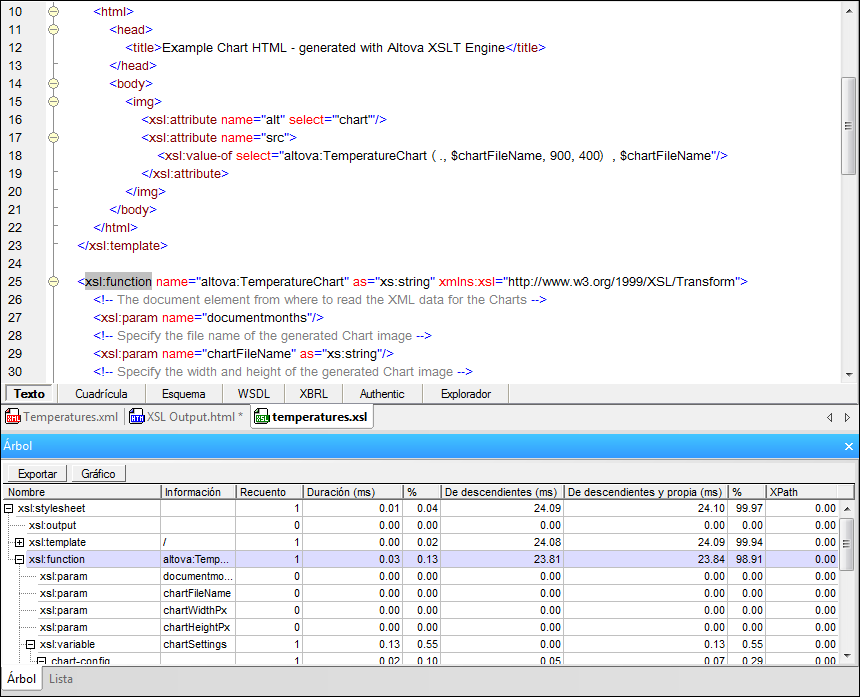Click the HTML icon on the XSL Output.html tab

click(136, 417)
